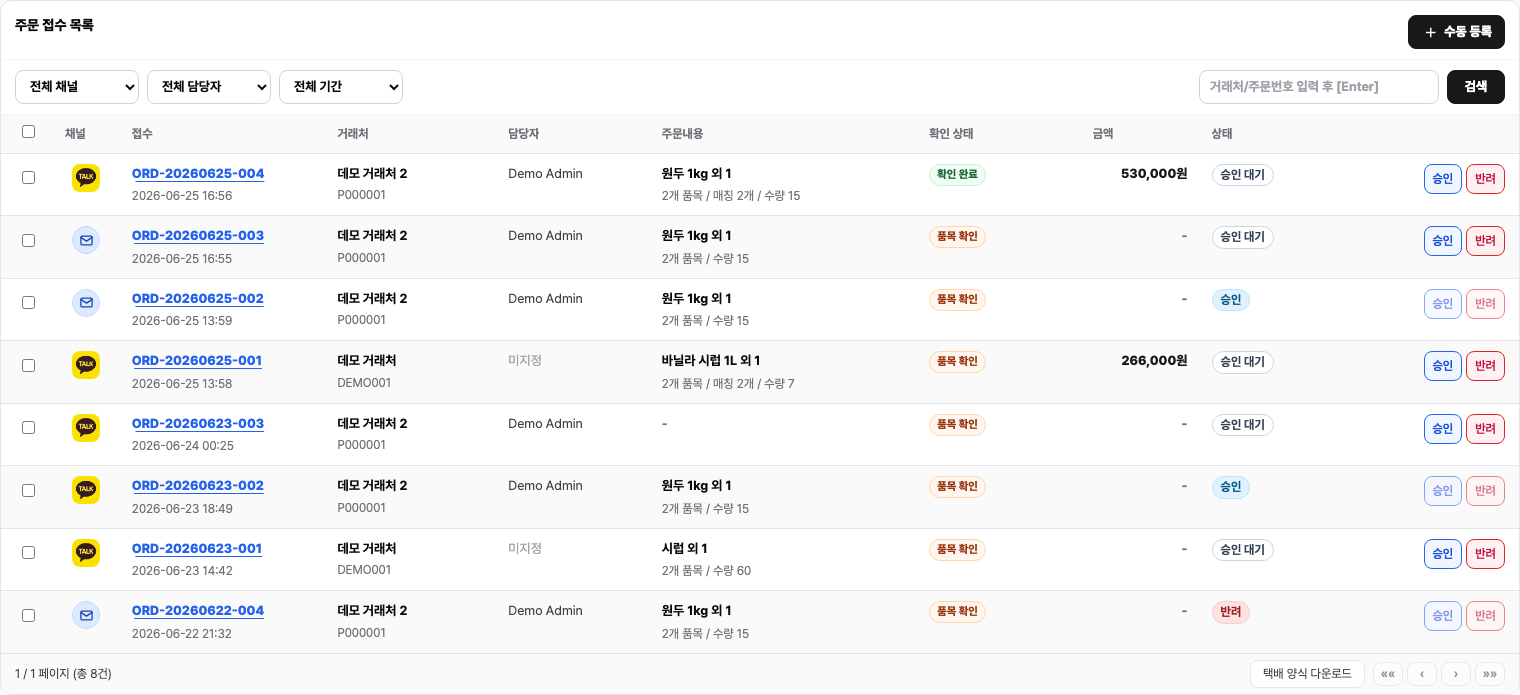Click the 확인 상태 column header
This screenshot has height=695, width=1520.
[x=951, y=134]
